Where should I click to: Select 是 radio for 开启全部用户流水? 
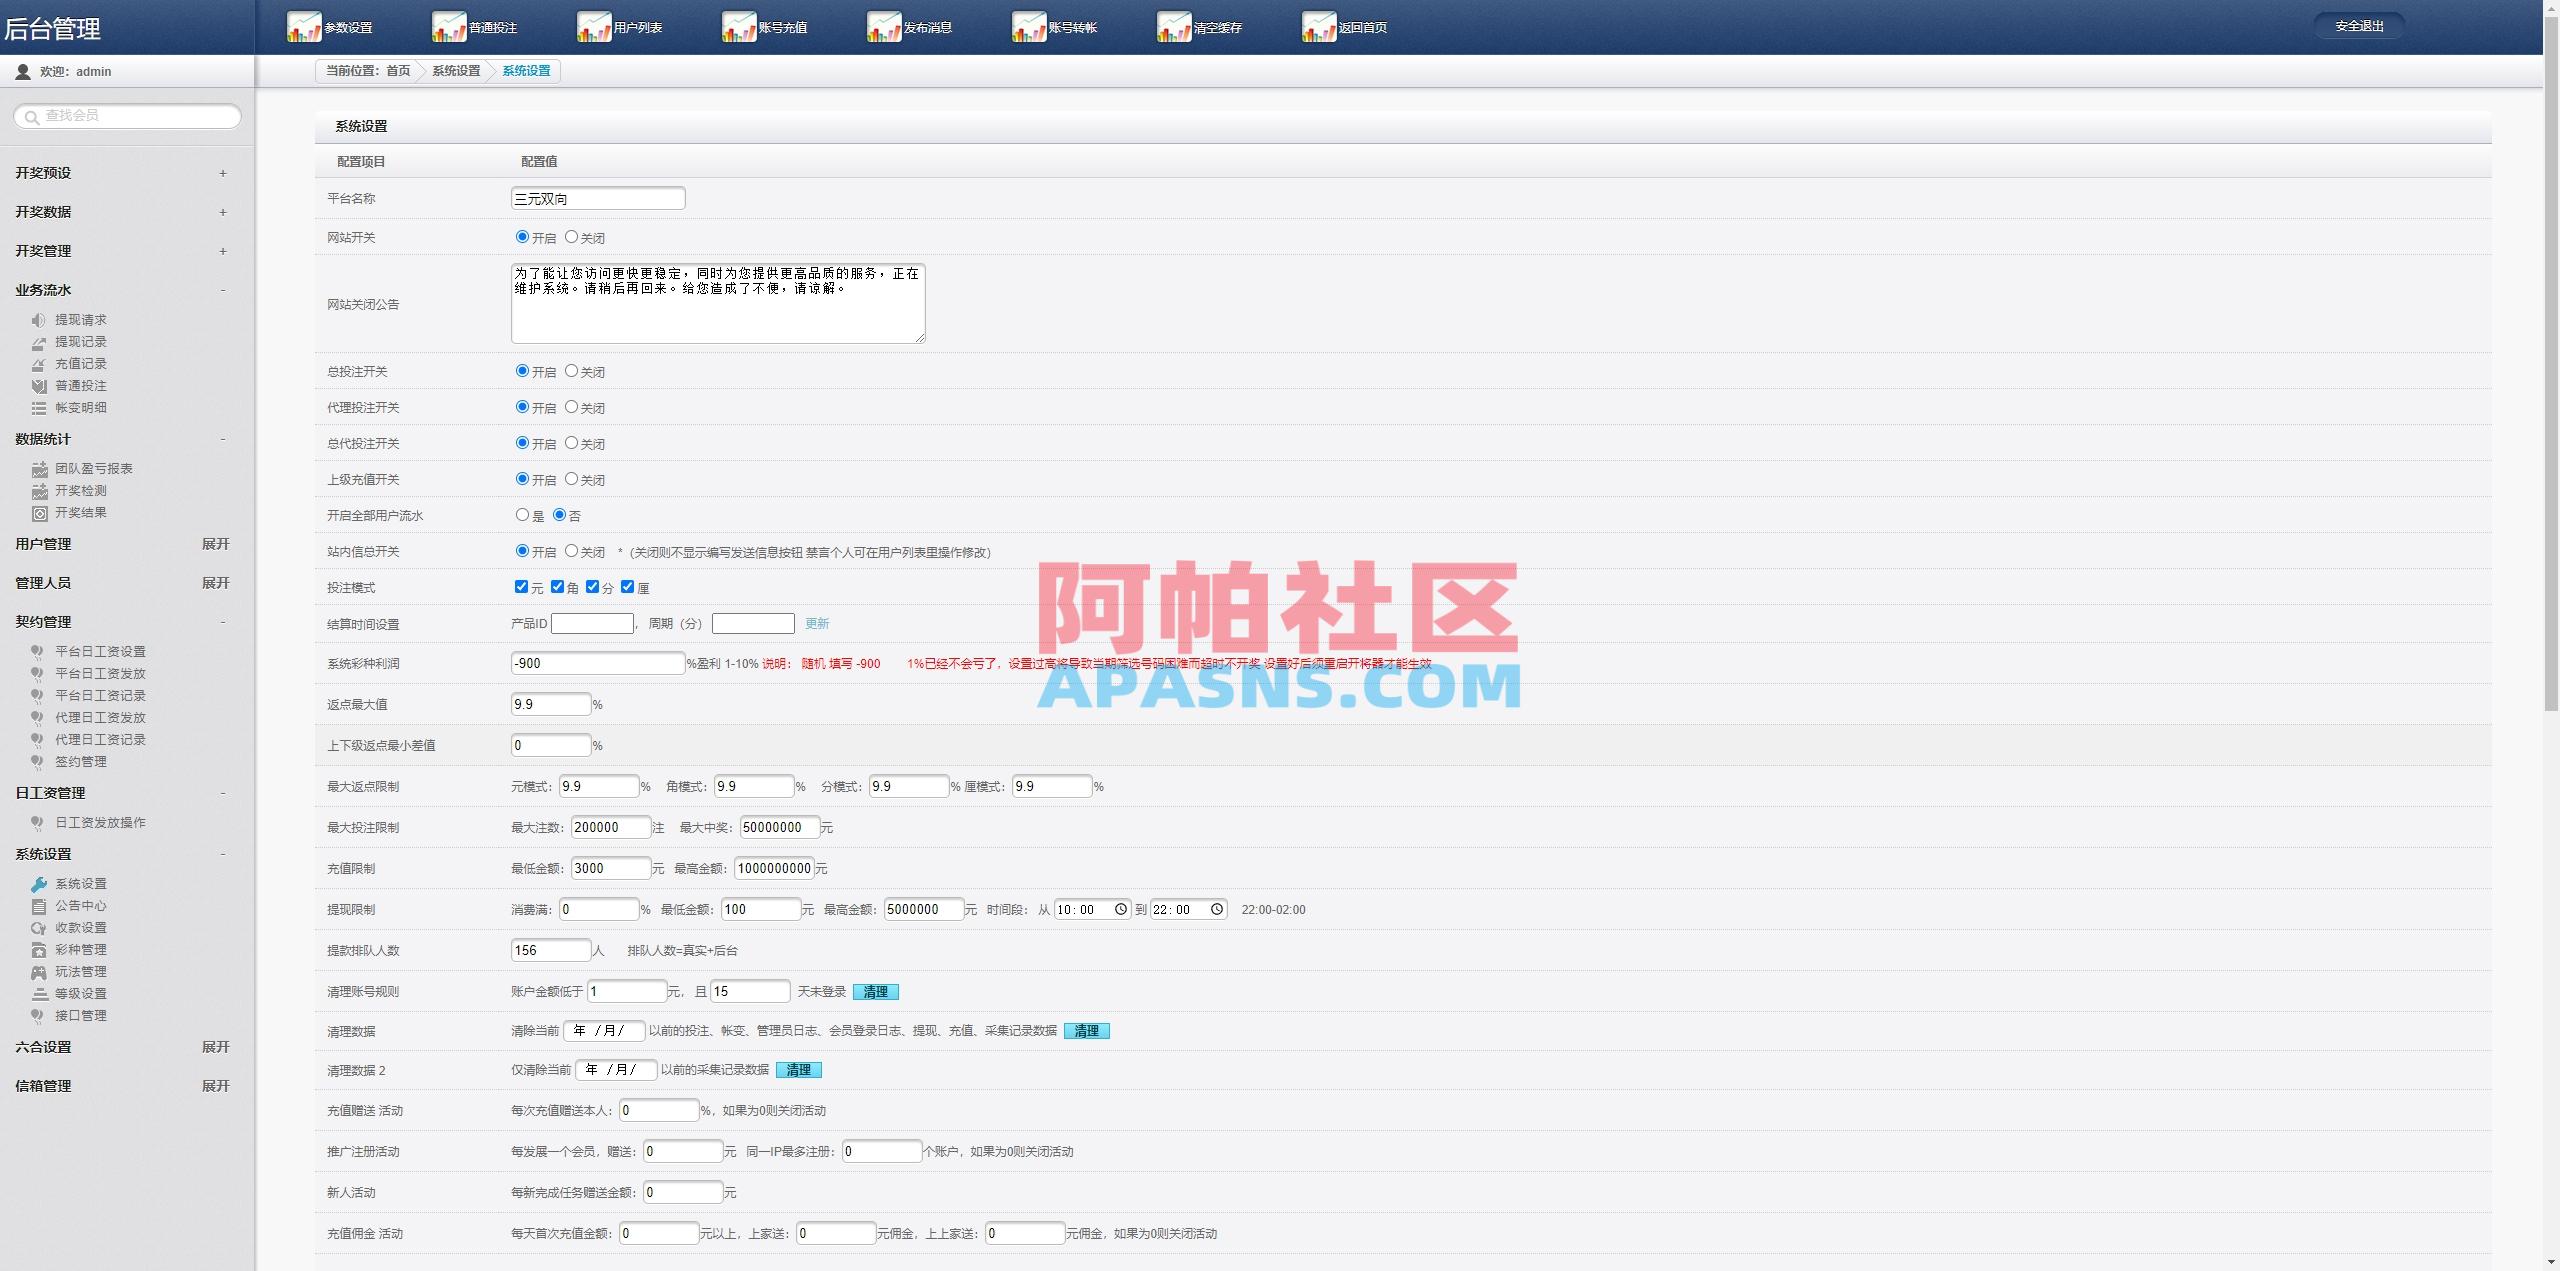coord(522,515)
